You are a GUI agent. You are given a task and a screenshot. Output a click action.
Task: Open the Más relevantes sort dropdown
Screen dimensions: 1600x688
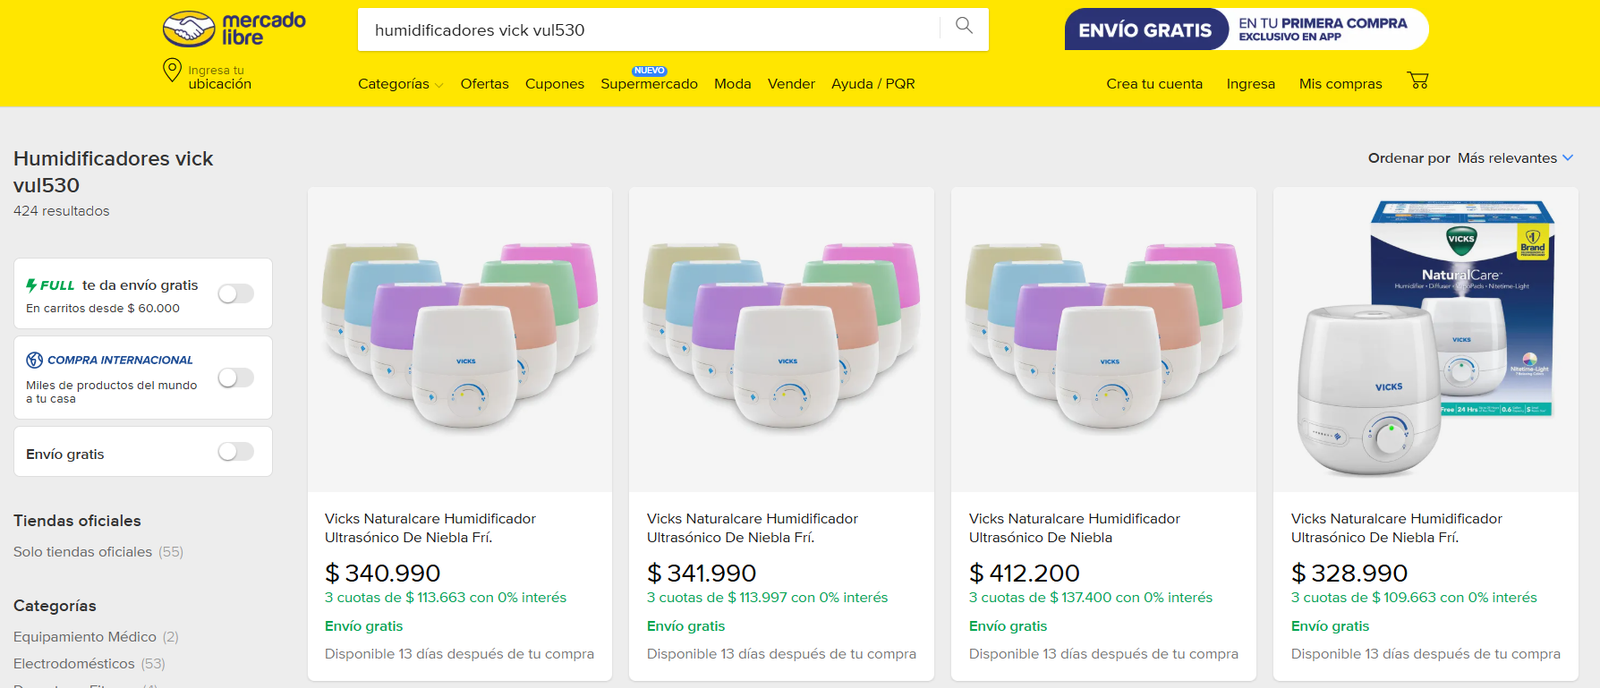1515,158
